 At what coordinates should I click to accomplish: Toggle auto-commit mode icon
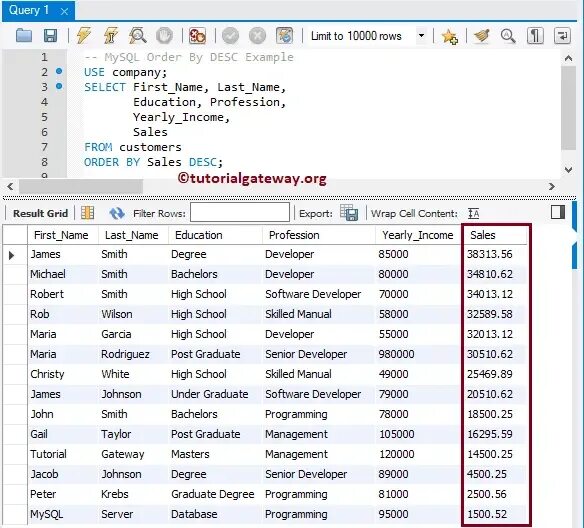(285, 36)
